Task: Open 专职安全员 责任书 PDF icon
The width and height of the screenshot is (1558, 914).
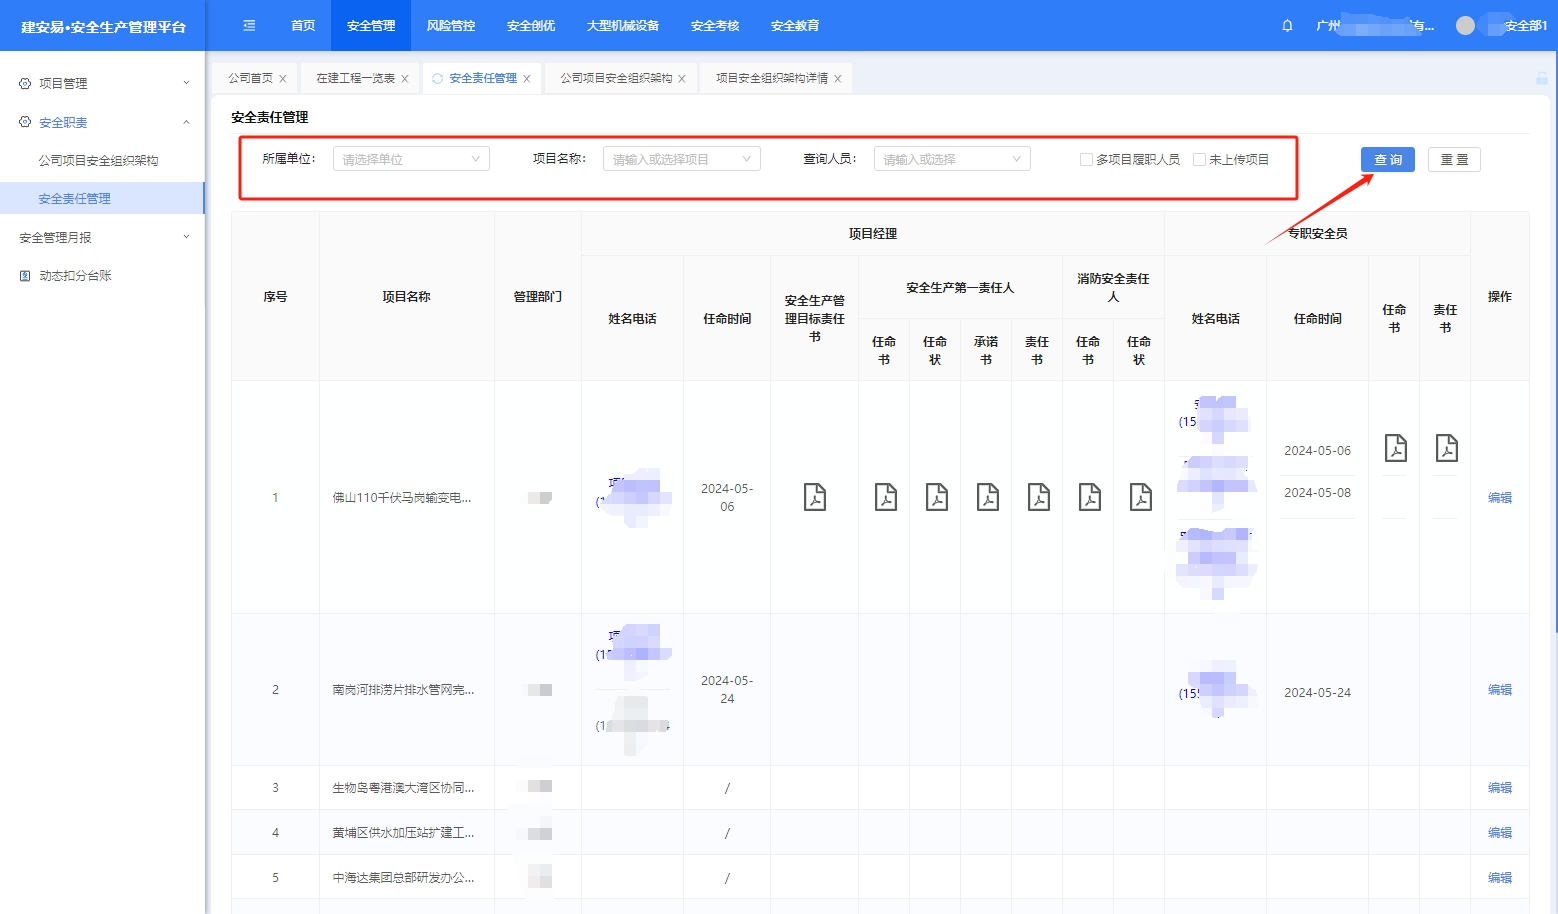Action: (x=1446, y=448)
